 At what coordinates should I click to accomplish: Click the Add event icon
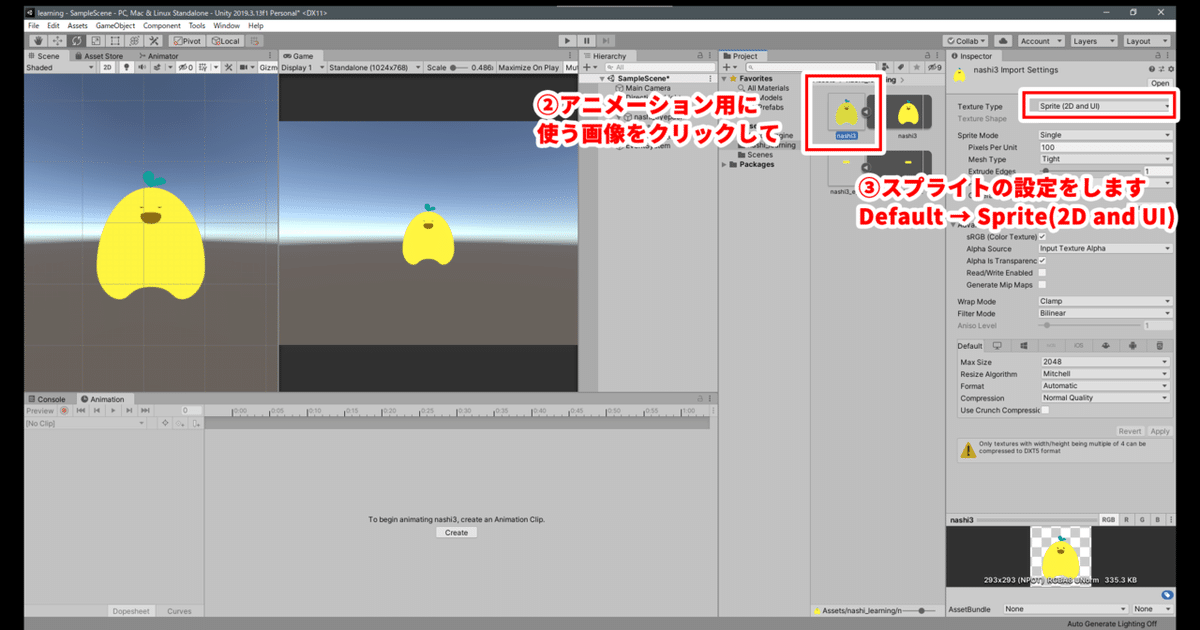pyautogui.click(x=194, y=423)
